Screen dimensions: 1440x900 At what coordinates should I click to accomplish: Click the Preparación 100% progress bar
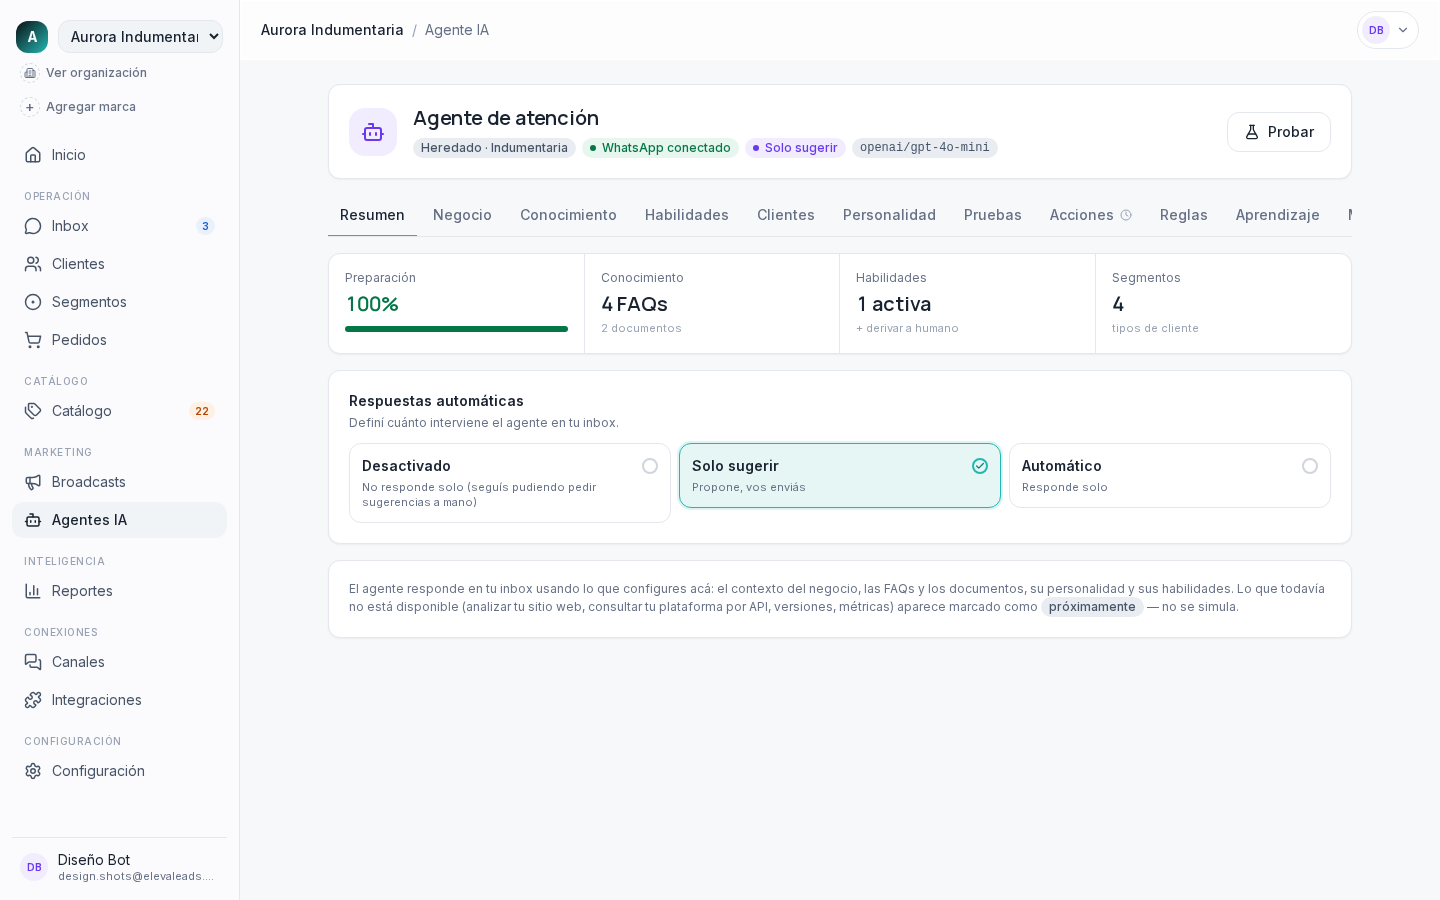(x=456, y=329)
